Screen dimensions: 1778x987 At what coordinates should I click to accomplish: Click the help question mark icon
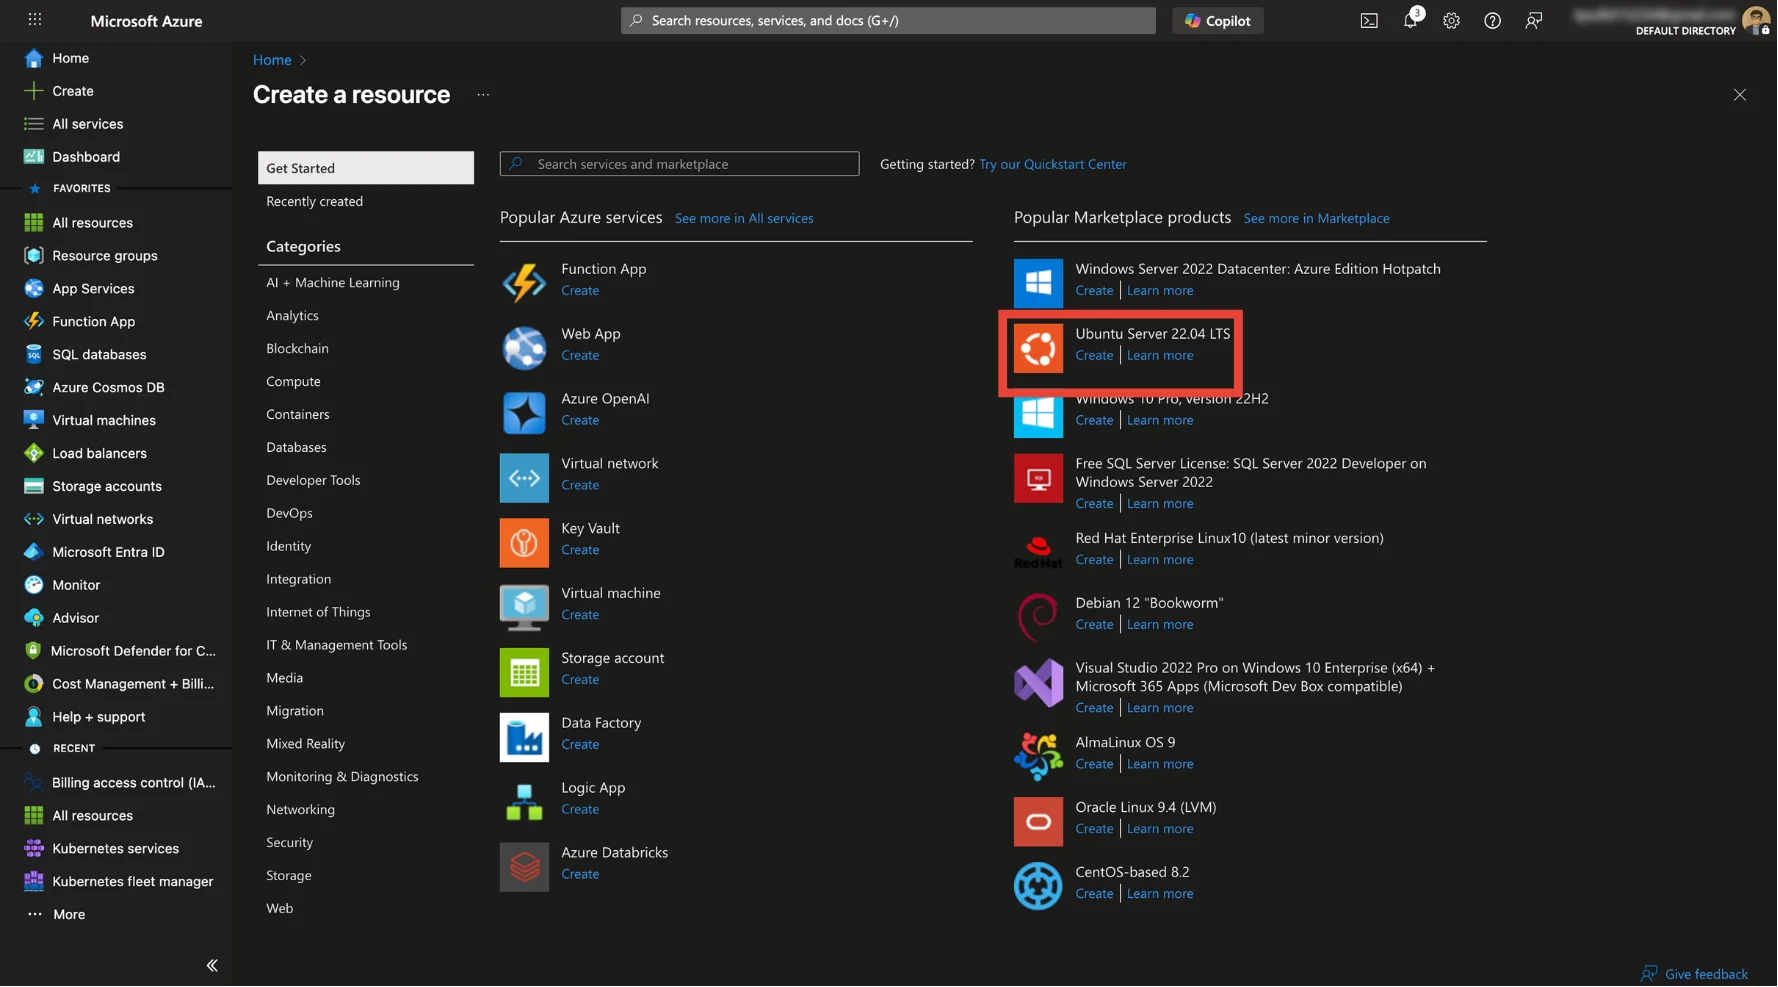pos(1492,21)
